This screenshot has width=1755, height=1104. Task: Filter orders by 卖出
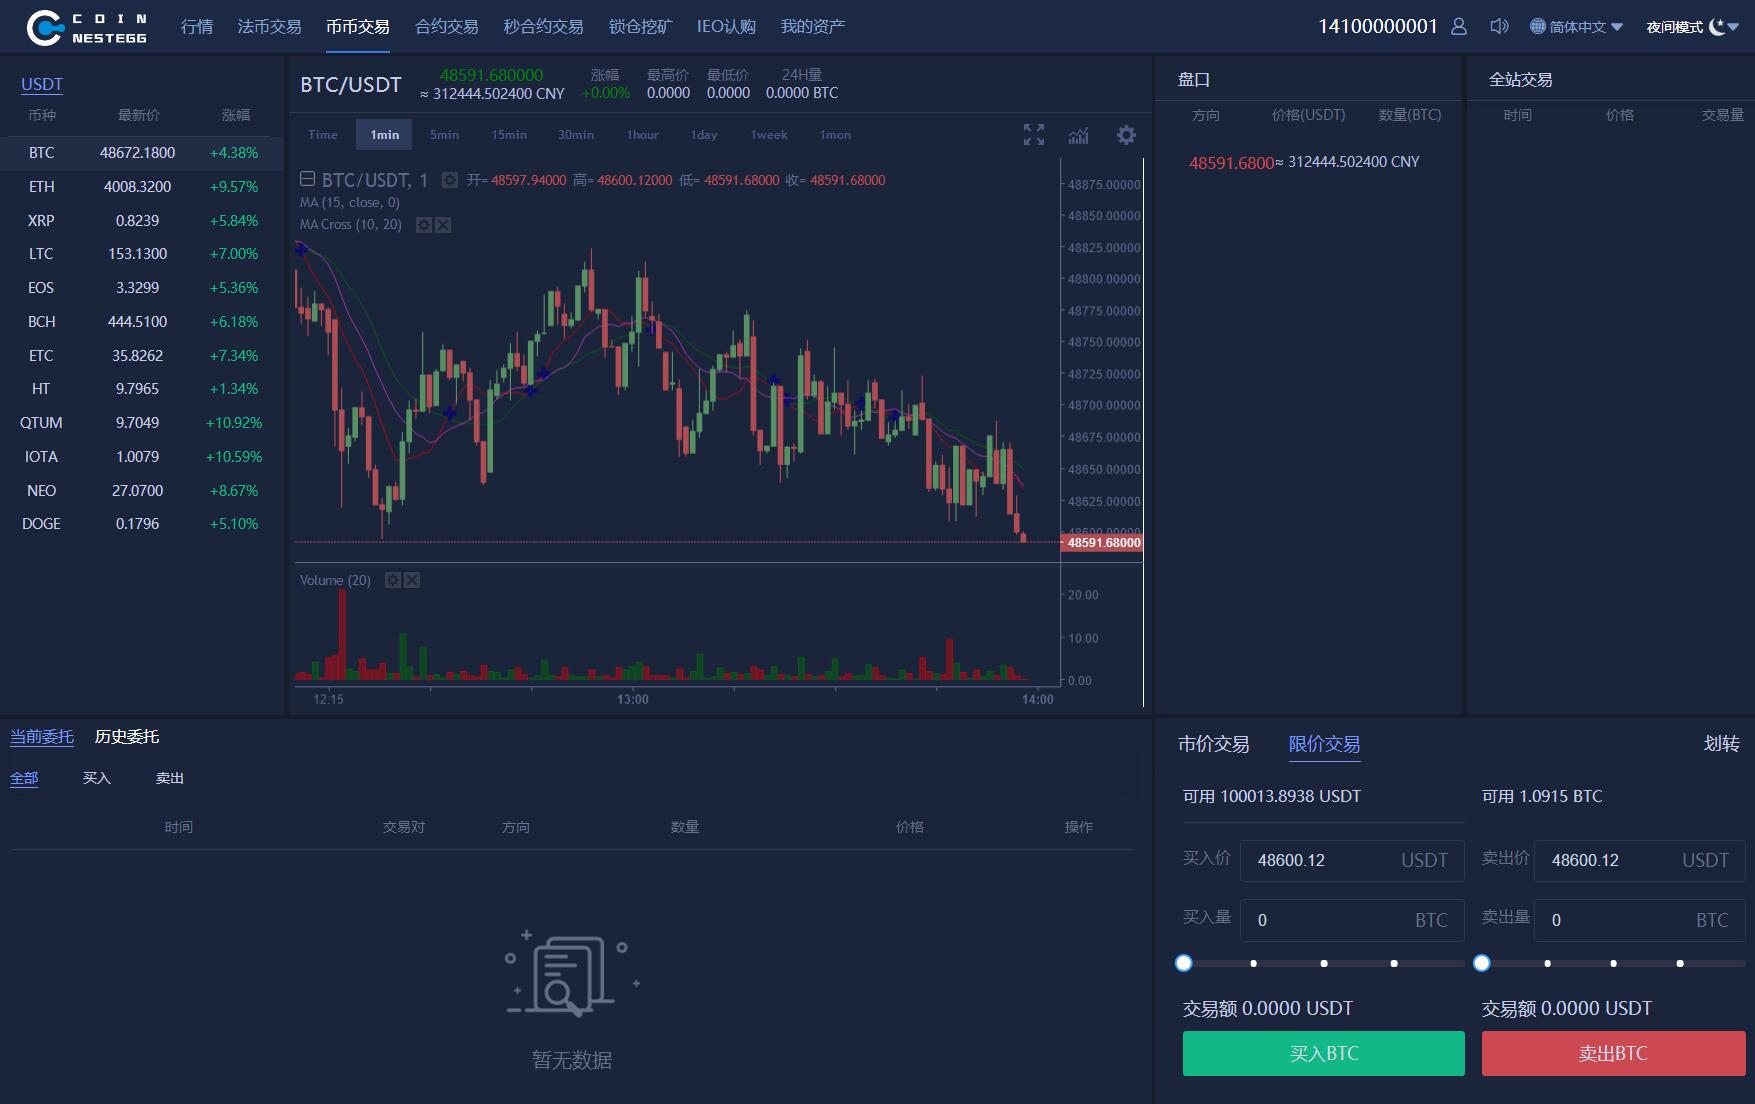170,778
